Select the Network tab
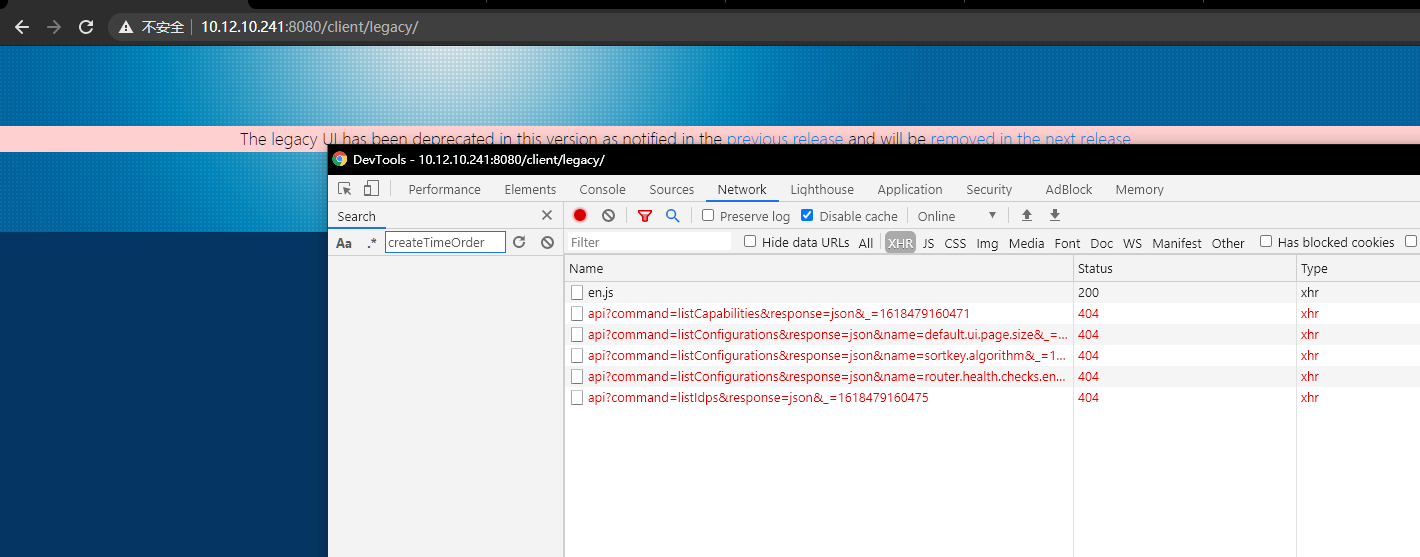 click(742, 189)
